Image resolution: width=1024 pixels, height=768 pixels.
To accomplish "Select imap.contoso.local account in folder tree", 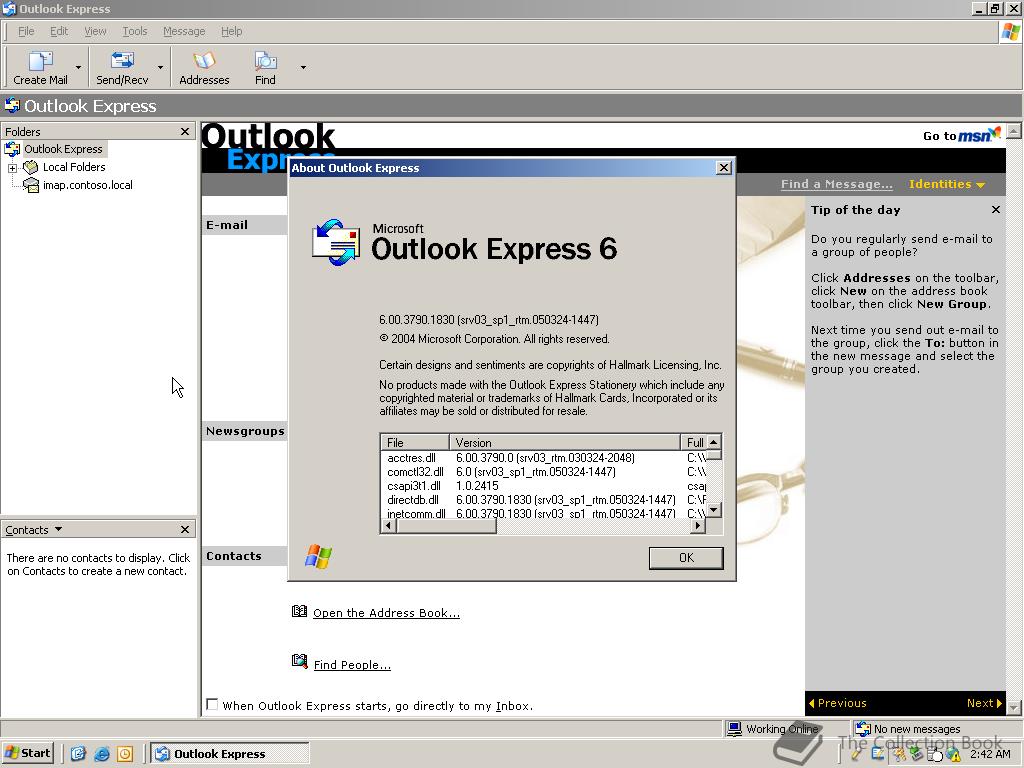I will pos(88,185).
